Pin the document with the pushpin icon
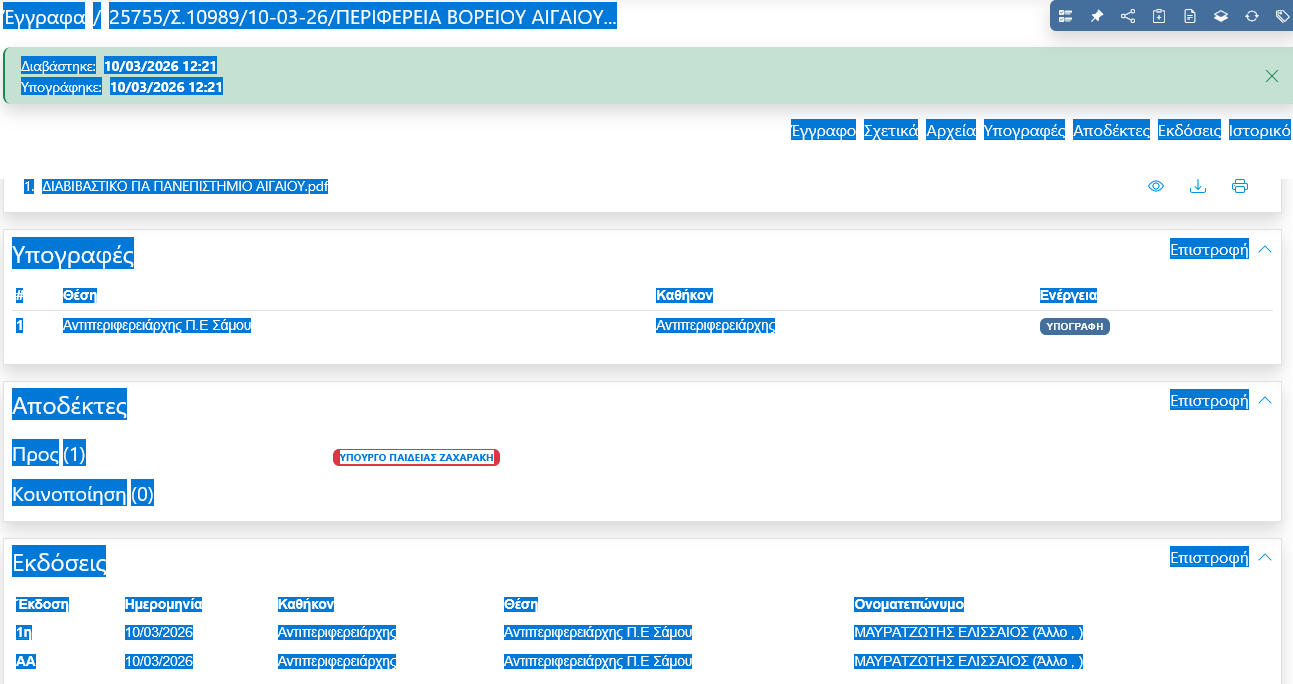The height and width of the screenshot is (684, 1293). [1097, 16]
